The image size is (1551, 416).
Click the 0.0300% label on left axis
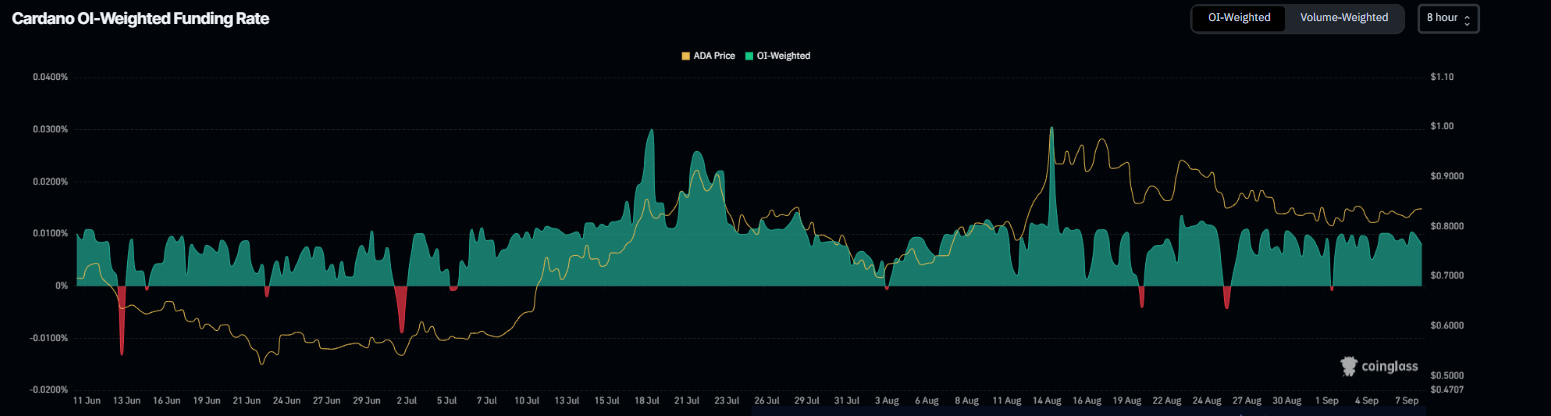48,129
